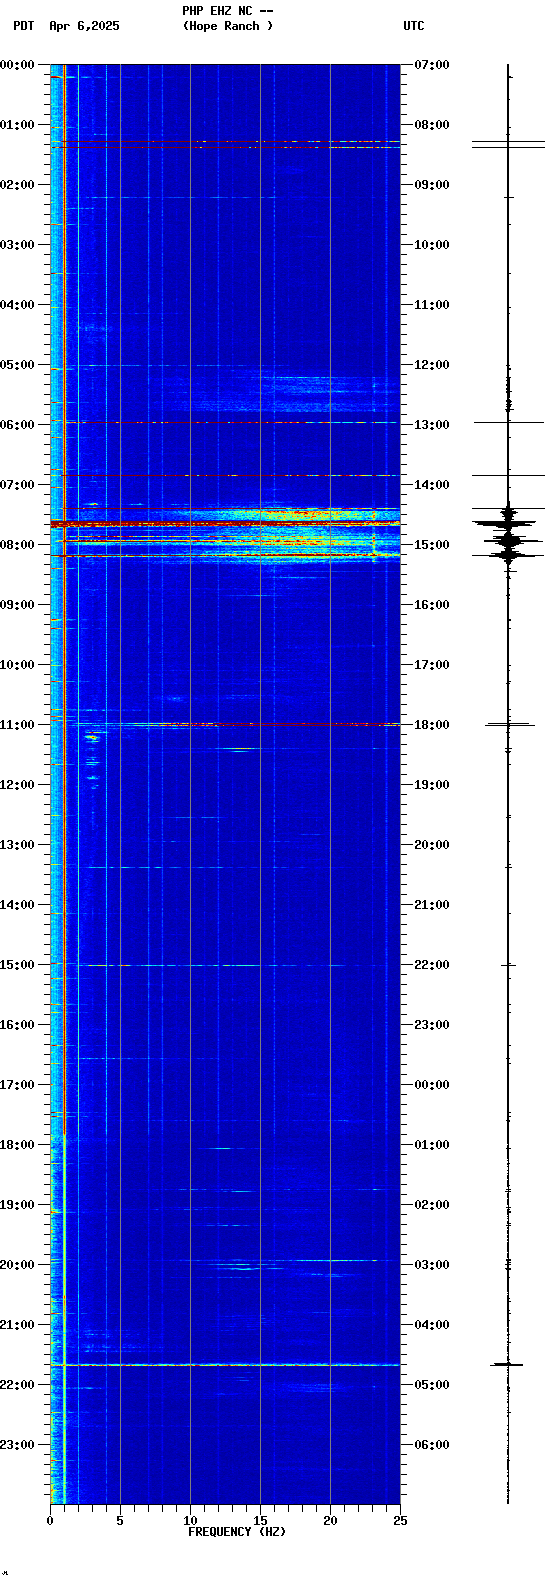The width and height of the screenshot is (552, 1584).
Task: Click the '06:00' label on UTC axis
Action: coord(431,1445)
